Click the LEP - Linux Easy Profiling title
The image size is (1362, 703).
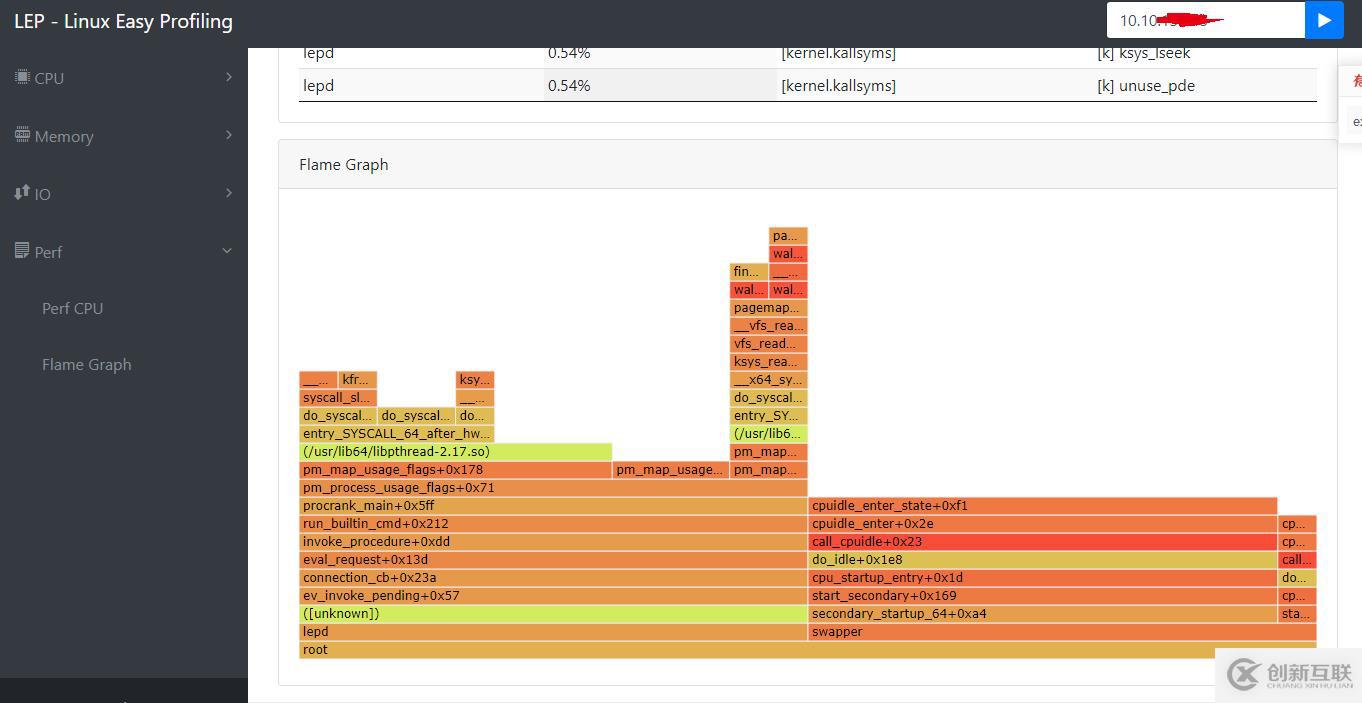123,21
